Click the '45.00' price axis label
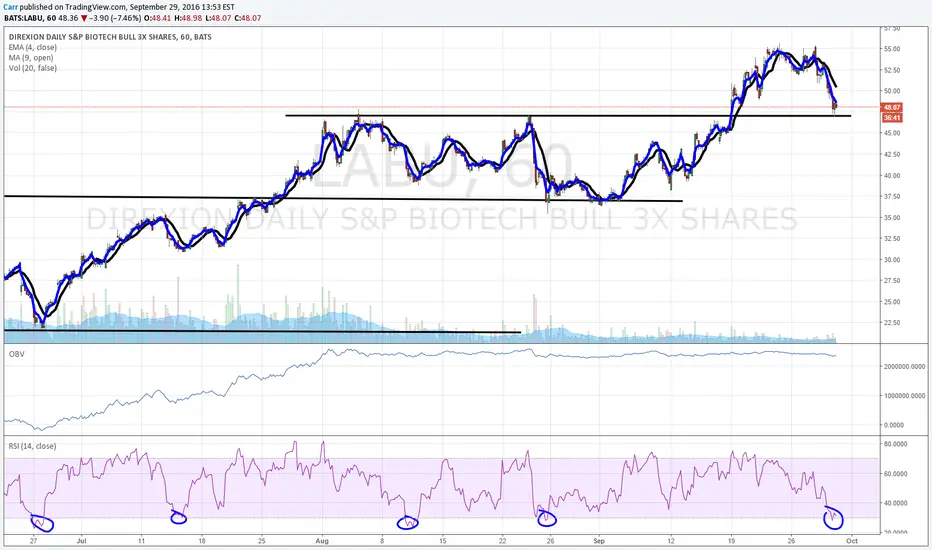Image resolution: width=932 pixels, height=550 pixels. 892,133
